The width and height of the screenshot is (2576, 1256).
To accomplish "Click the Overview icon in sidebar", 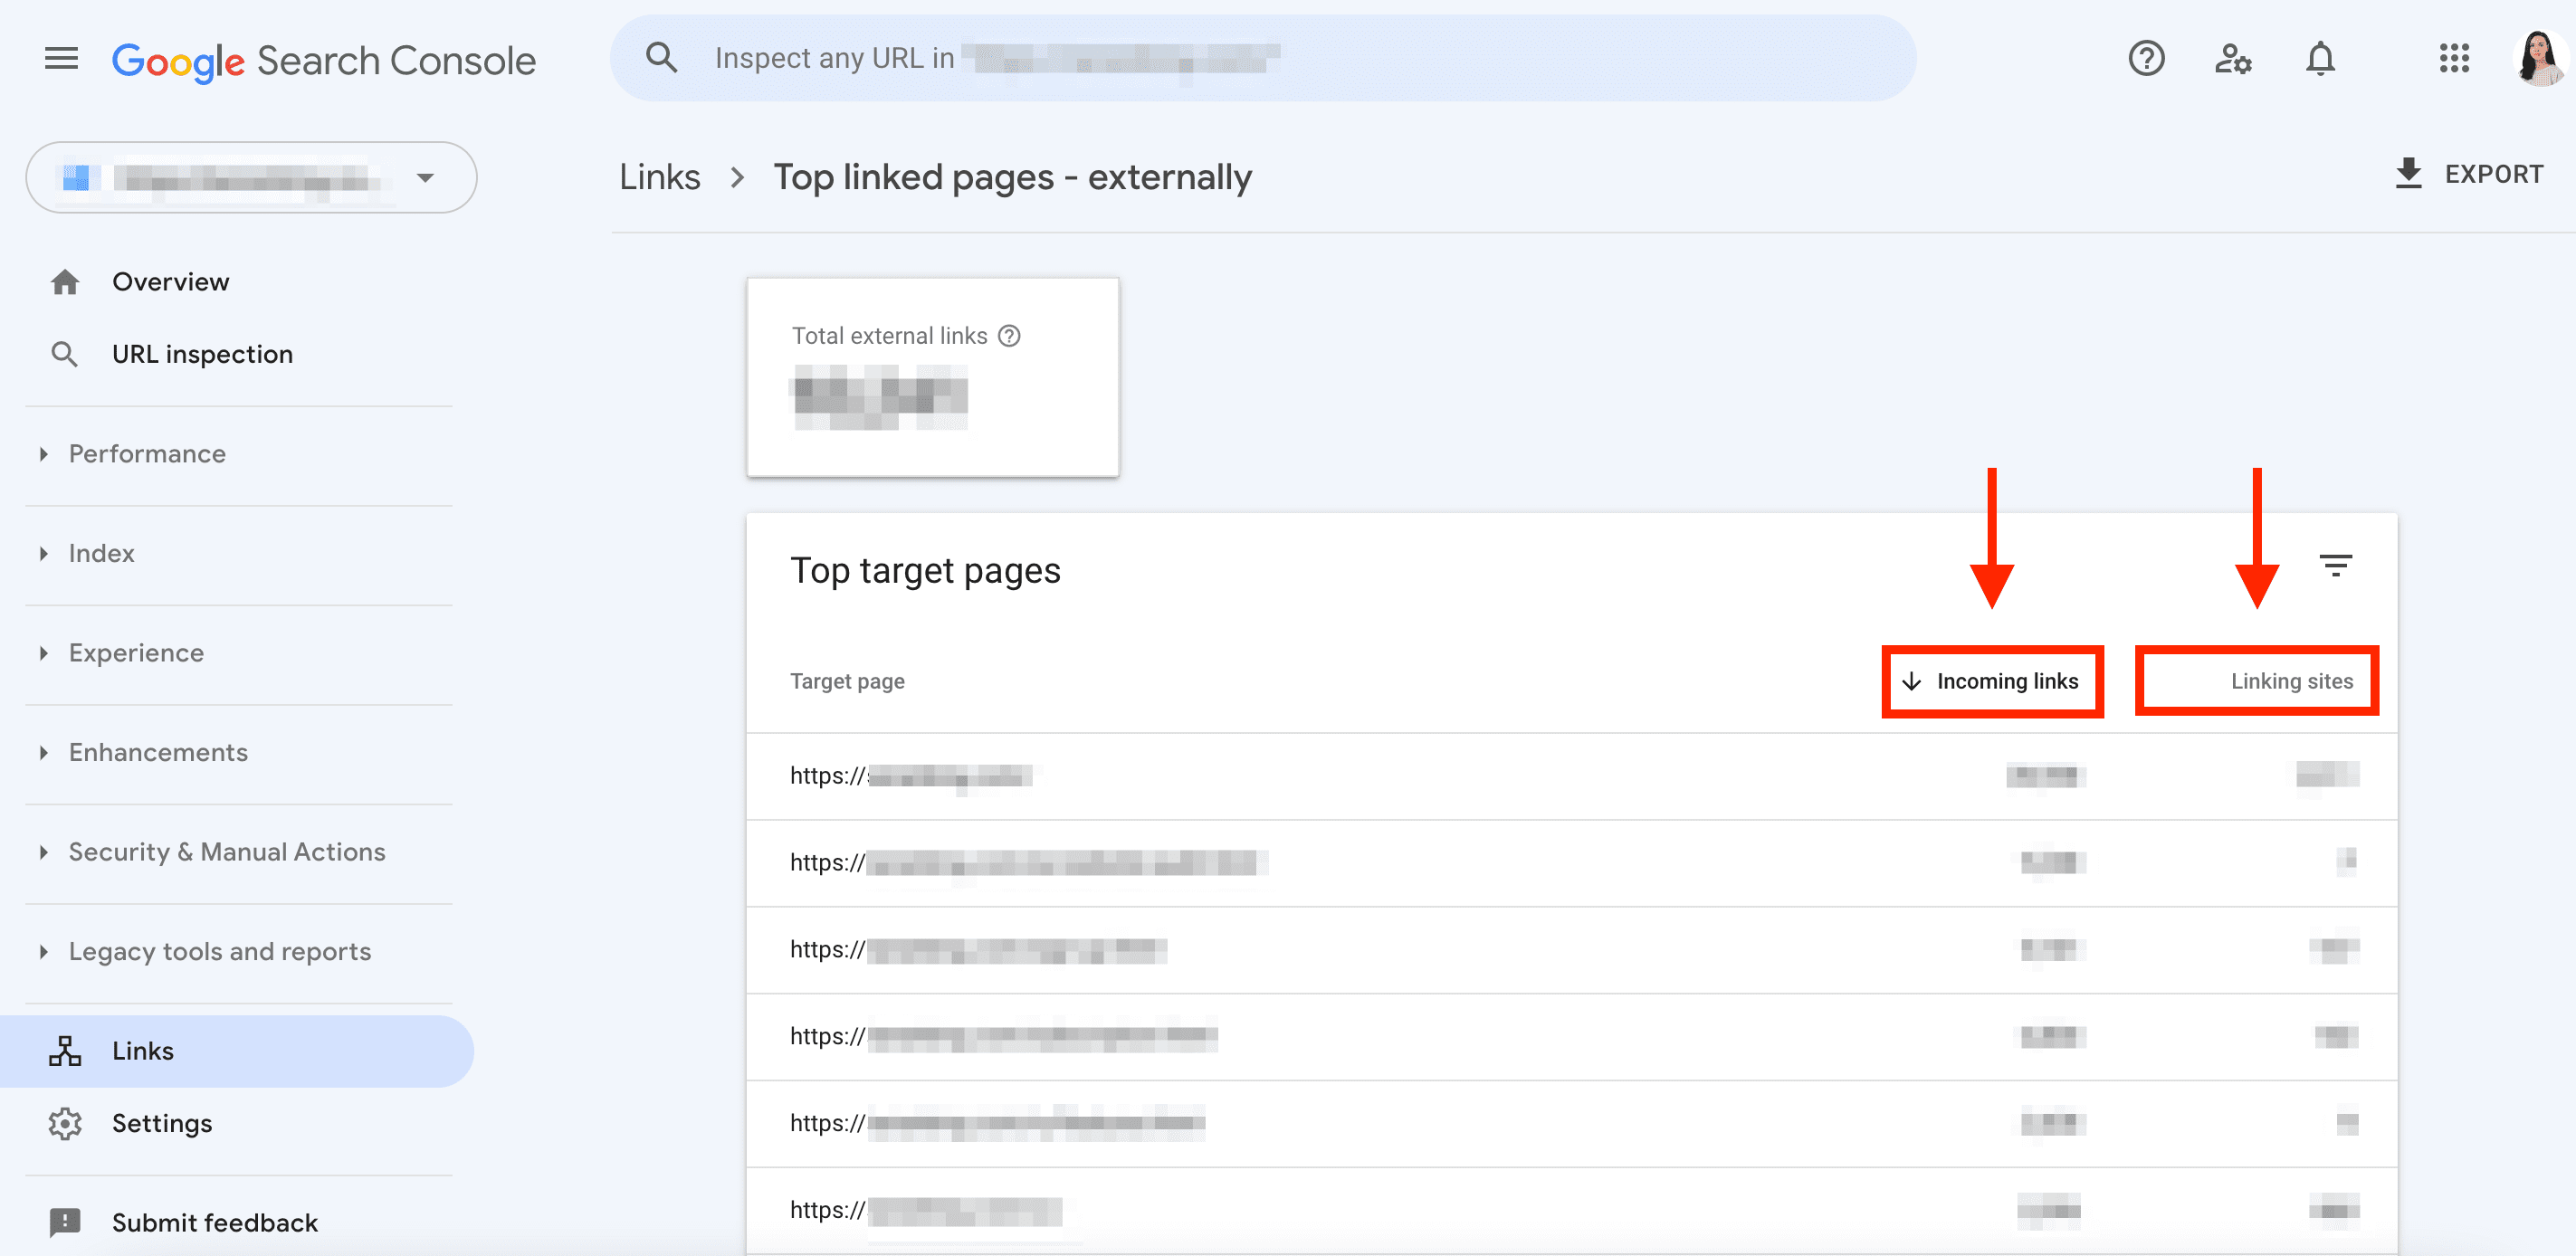I will 66,279.
